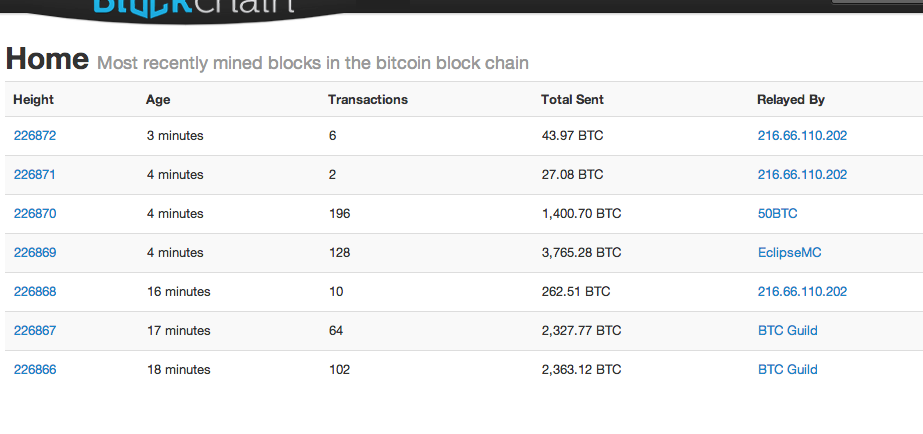Viewport: 923px width, 434px height.
Task: Open block height 226870
Action: click(x=35, y=214)
